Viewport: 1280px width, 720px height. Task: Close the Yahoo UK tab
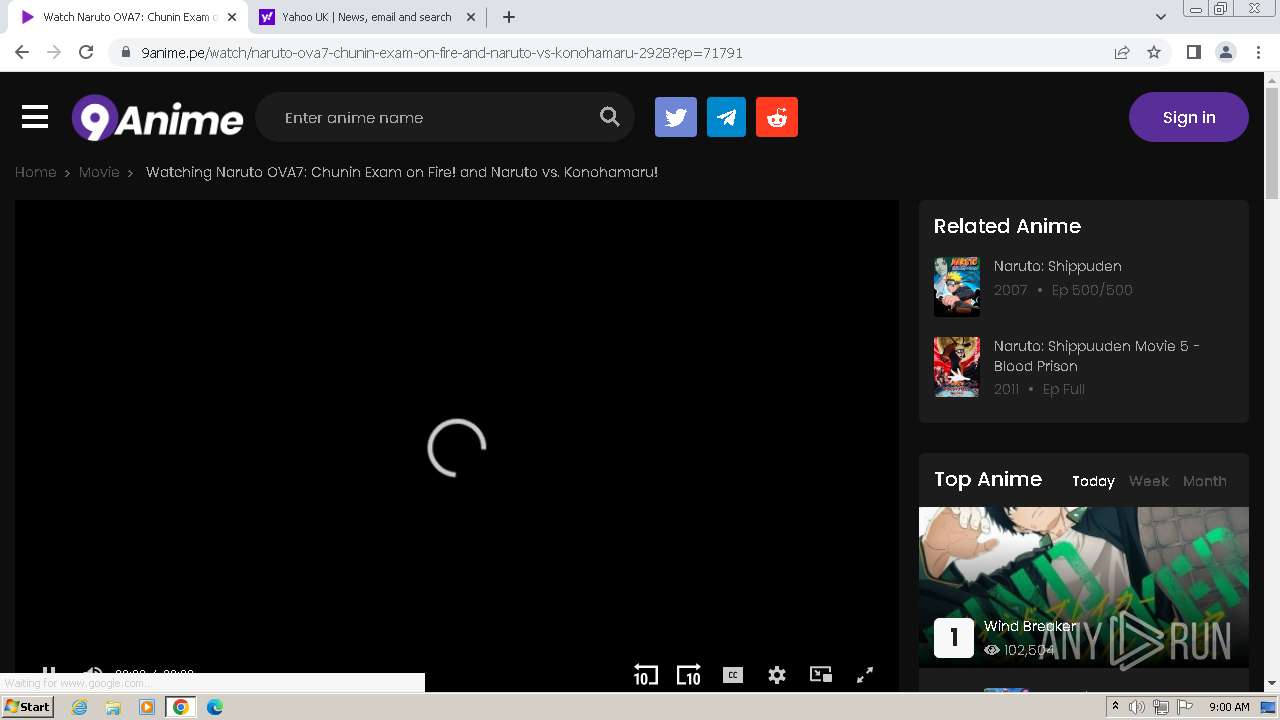pos(473,17)
